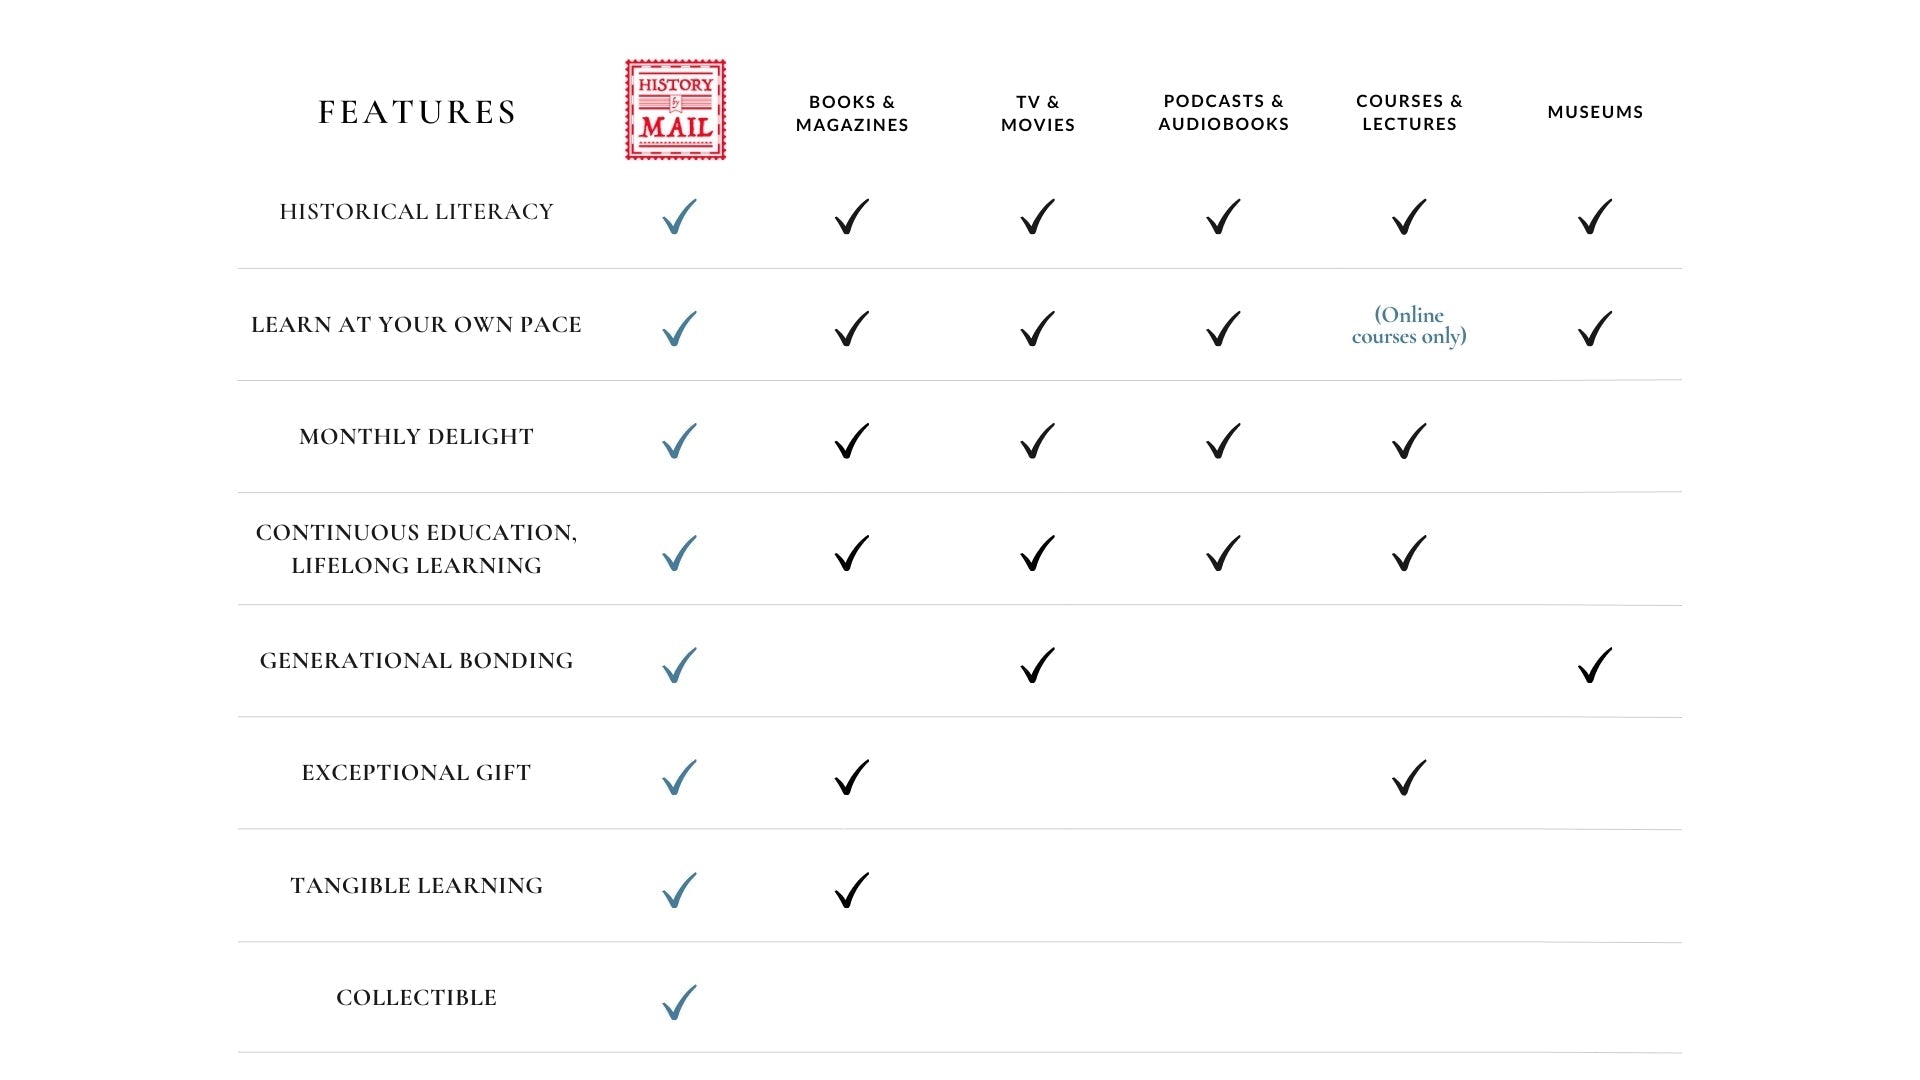Click the blue Collectible checkmark
Image resolution: width=1920 pixels, height=1080 pixels.
(679, 1001)
